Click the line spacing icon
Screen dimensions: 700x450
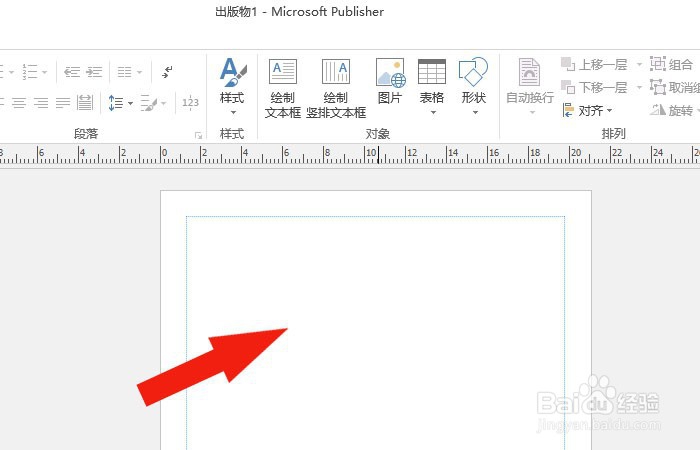point(116,103)
